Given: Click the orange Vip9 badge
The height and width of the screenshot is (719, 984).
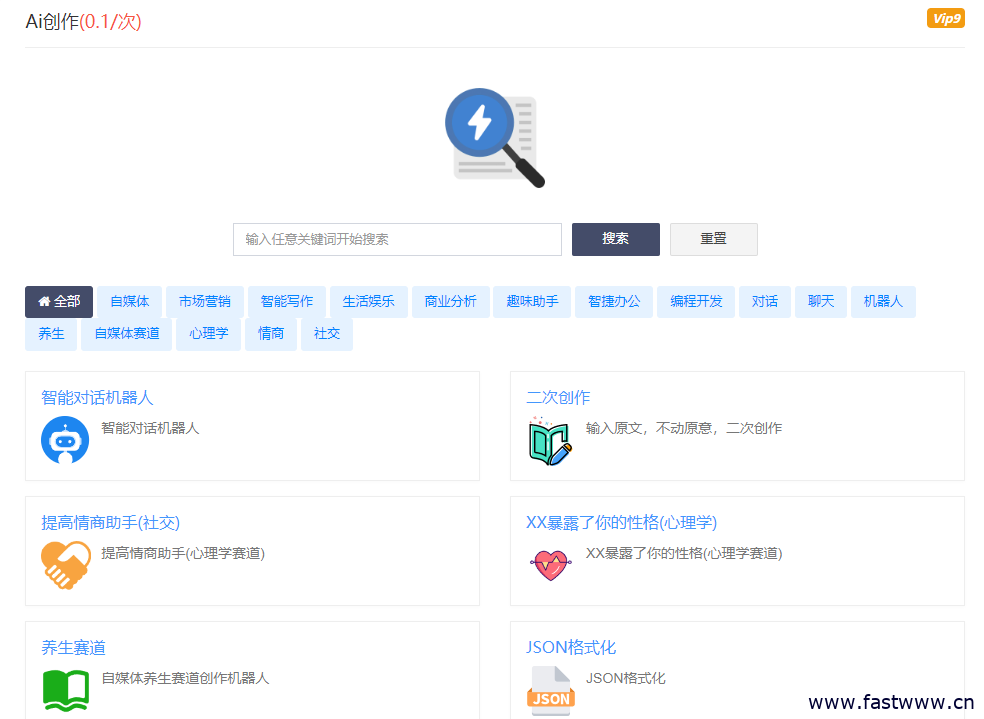Looking at the screenshot, I should point(945,17).
